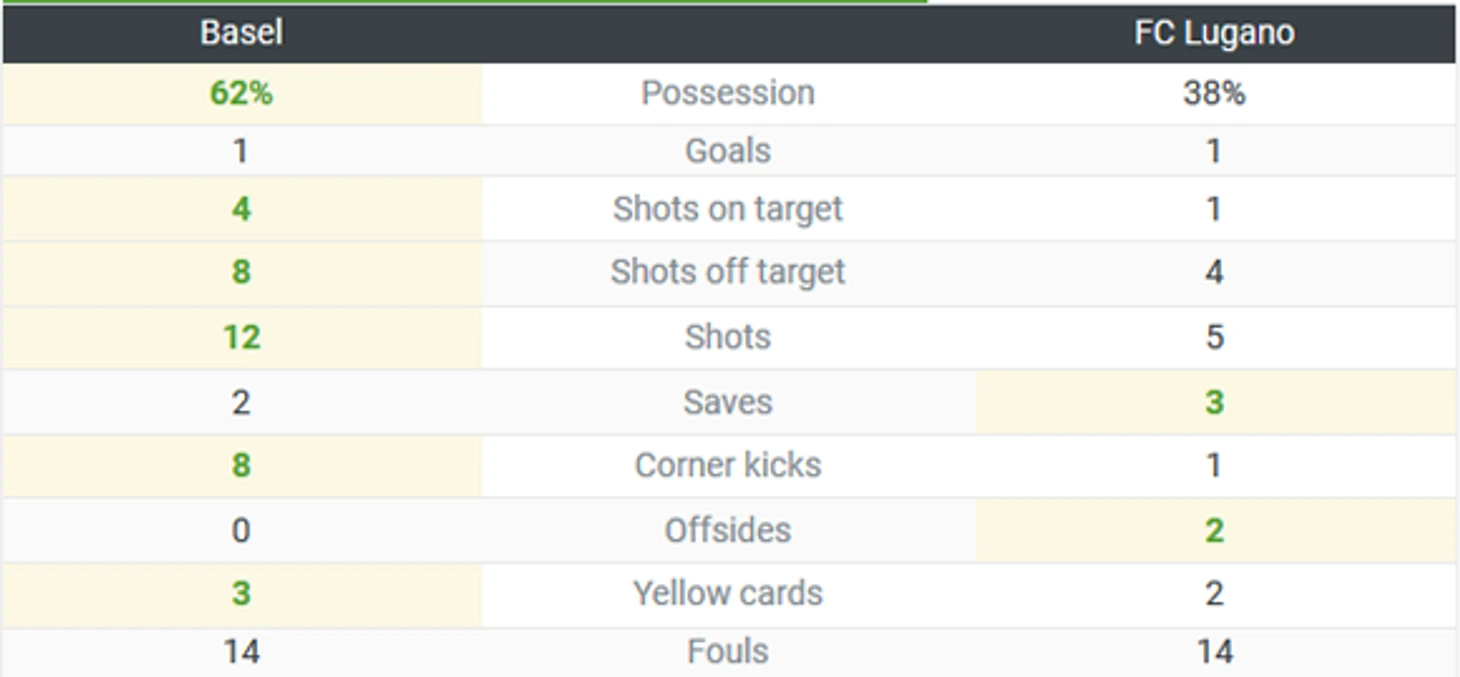1460x677 pixels.
Task: Click Basel's total shots value 12
Action: [x=241, y=337]
